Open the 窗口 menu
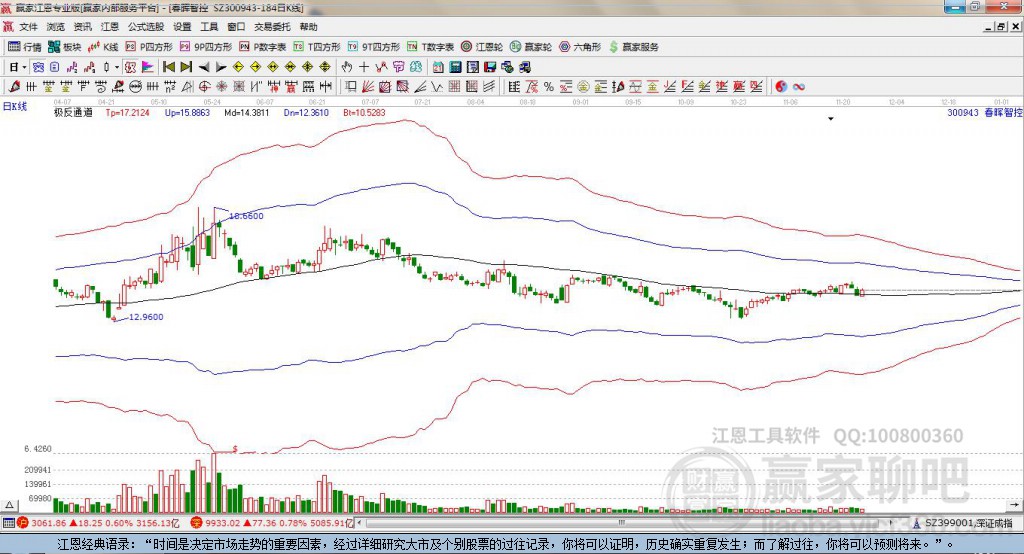 tap(236, 27)
